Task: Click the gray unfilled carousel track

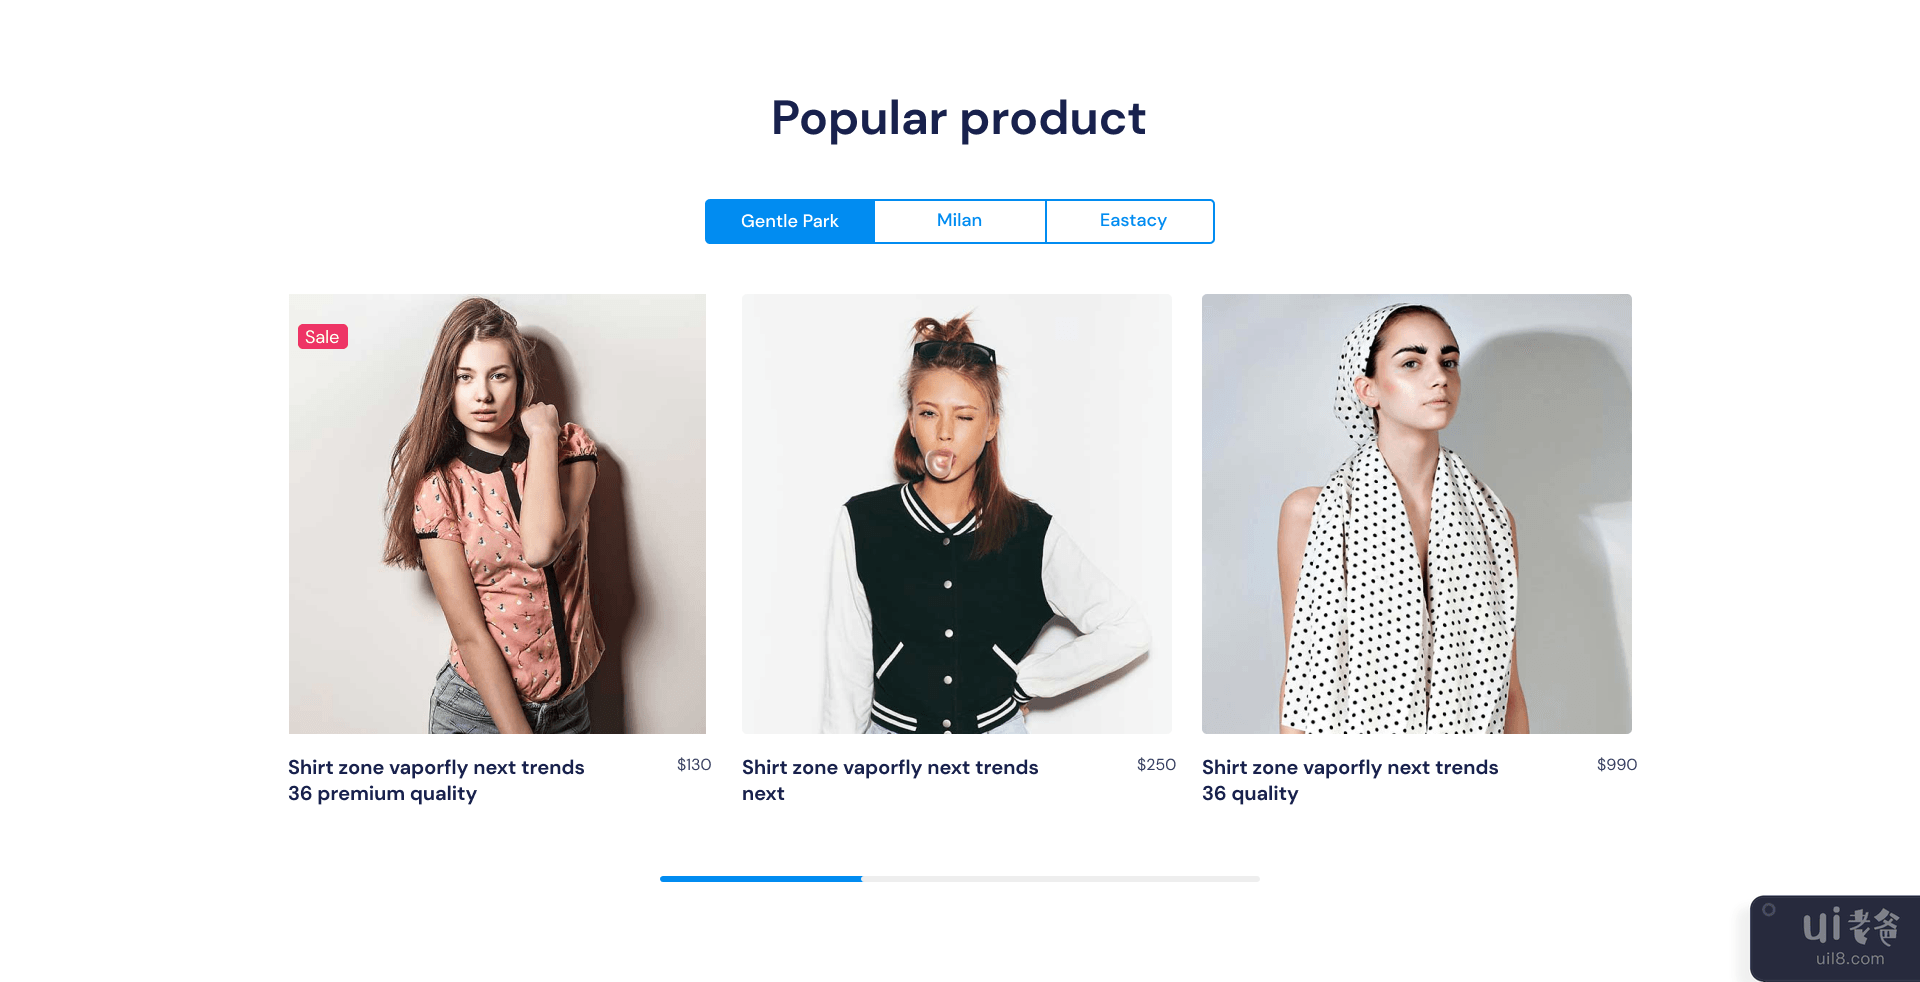Action: point(1061,879)
